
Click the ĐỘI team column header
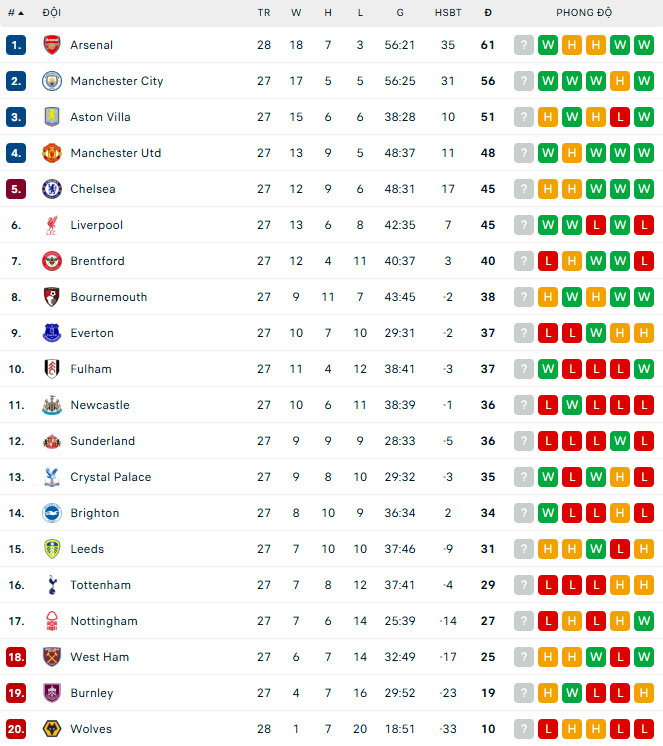pos(52,13)
